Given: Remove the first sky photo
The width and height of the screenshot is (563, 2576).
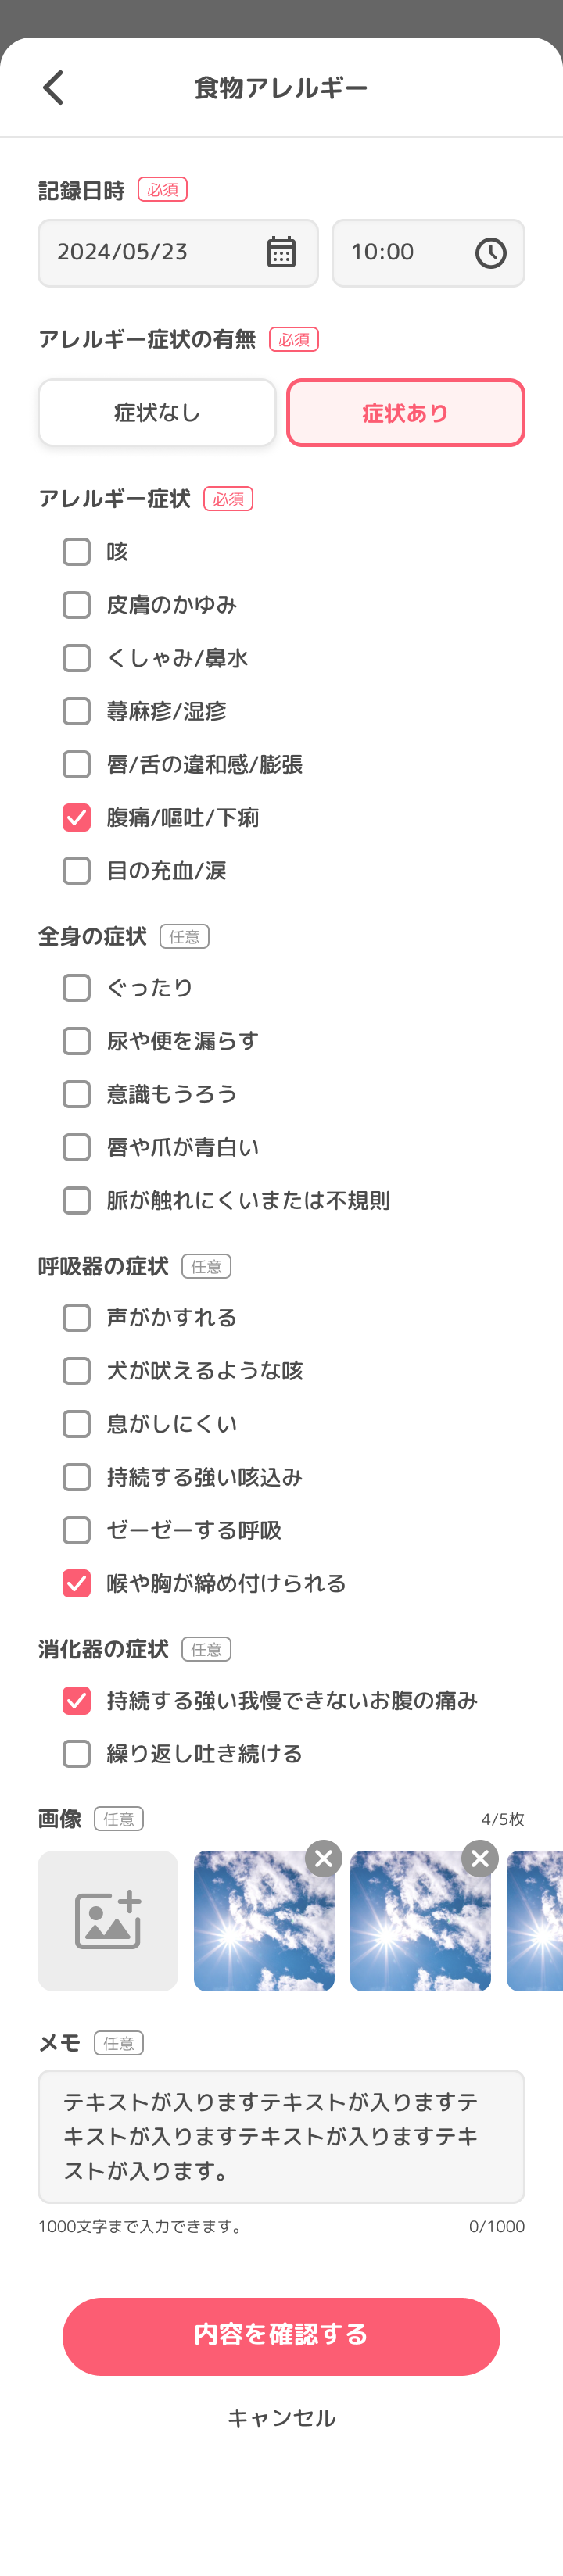Looking at the screenshot, I should 323,1858.
